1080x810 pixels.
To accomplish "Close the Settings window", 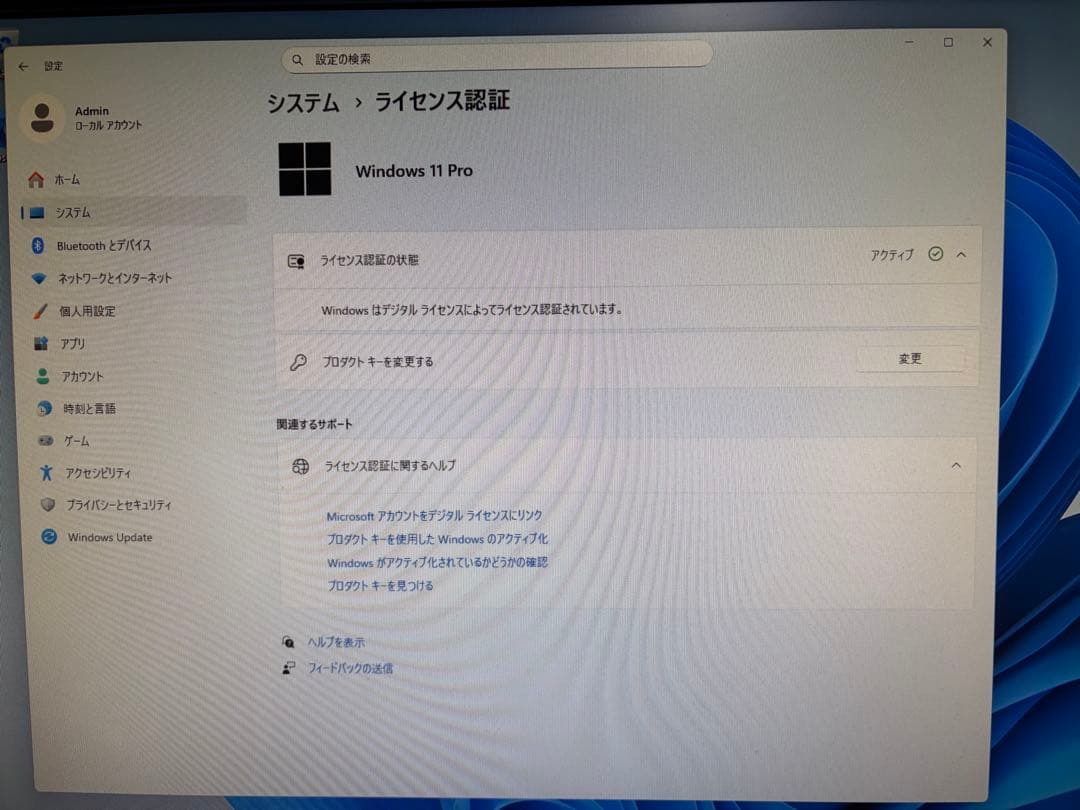I will tap(987, 42).
